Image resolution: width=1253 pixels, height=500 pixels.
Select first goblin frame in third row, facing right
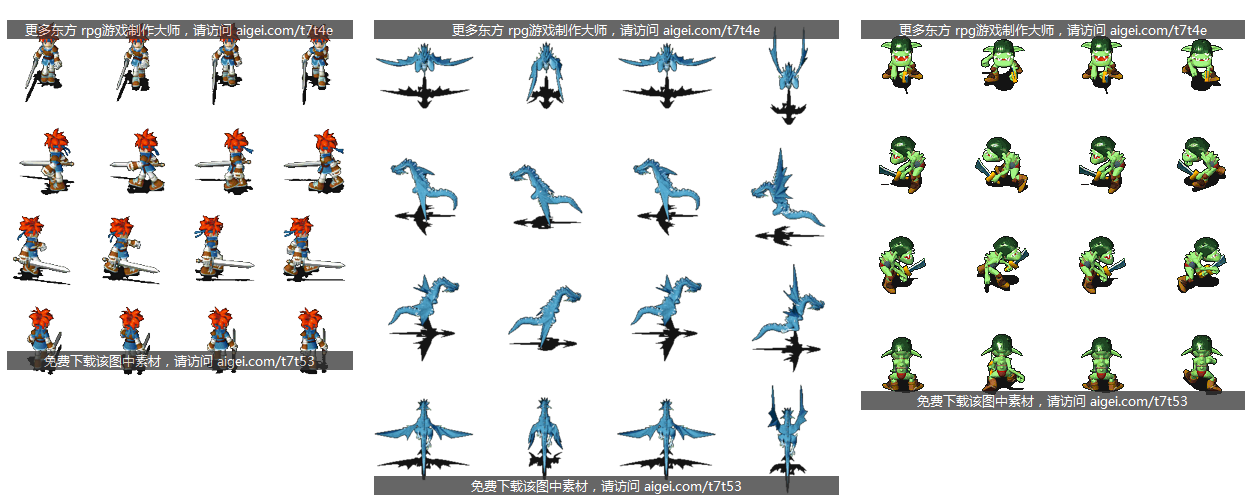click(x=902, y=264)
